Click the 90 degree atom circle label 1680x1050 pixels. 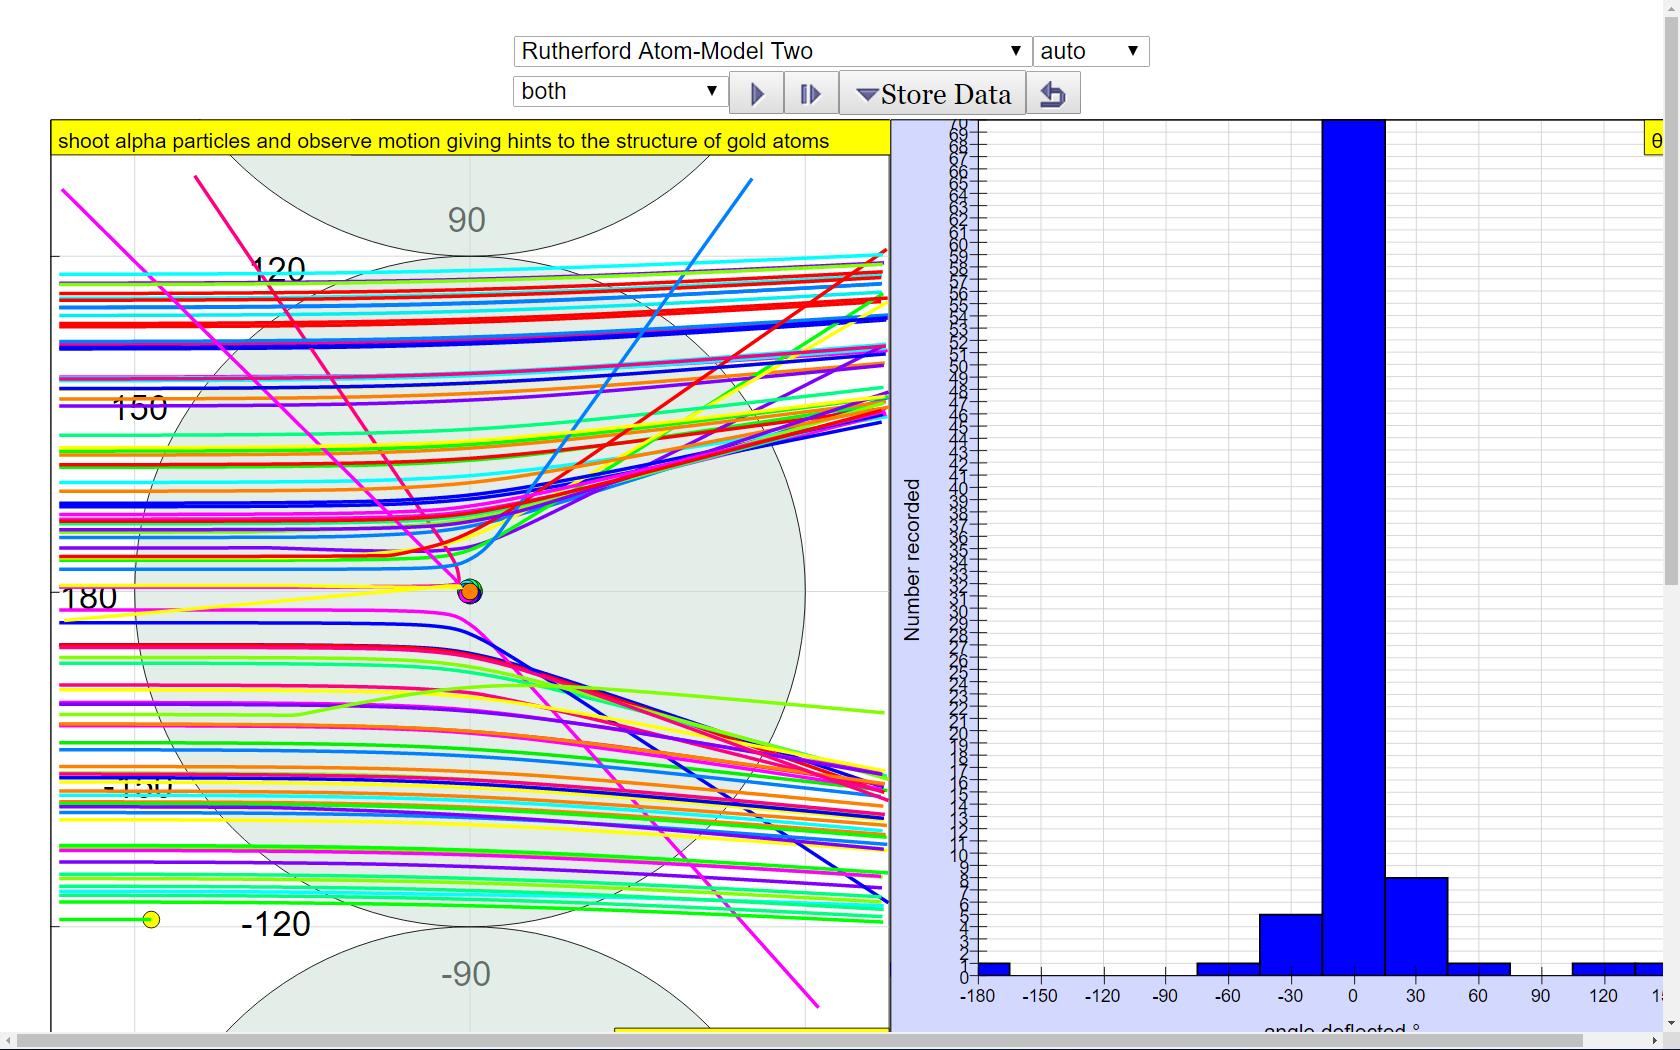466,220
